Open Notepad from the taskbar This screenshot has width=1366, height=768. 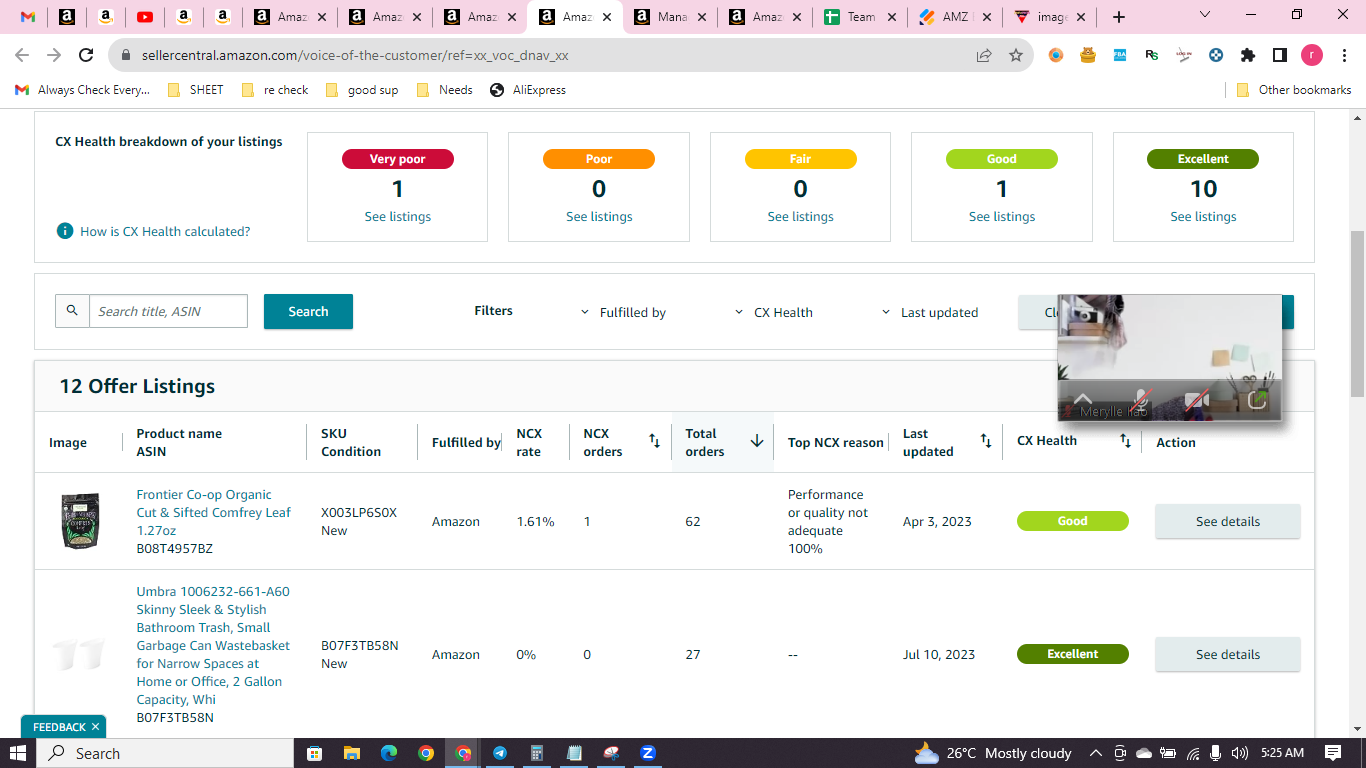click(574, 753)
